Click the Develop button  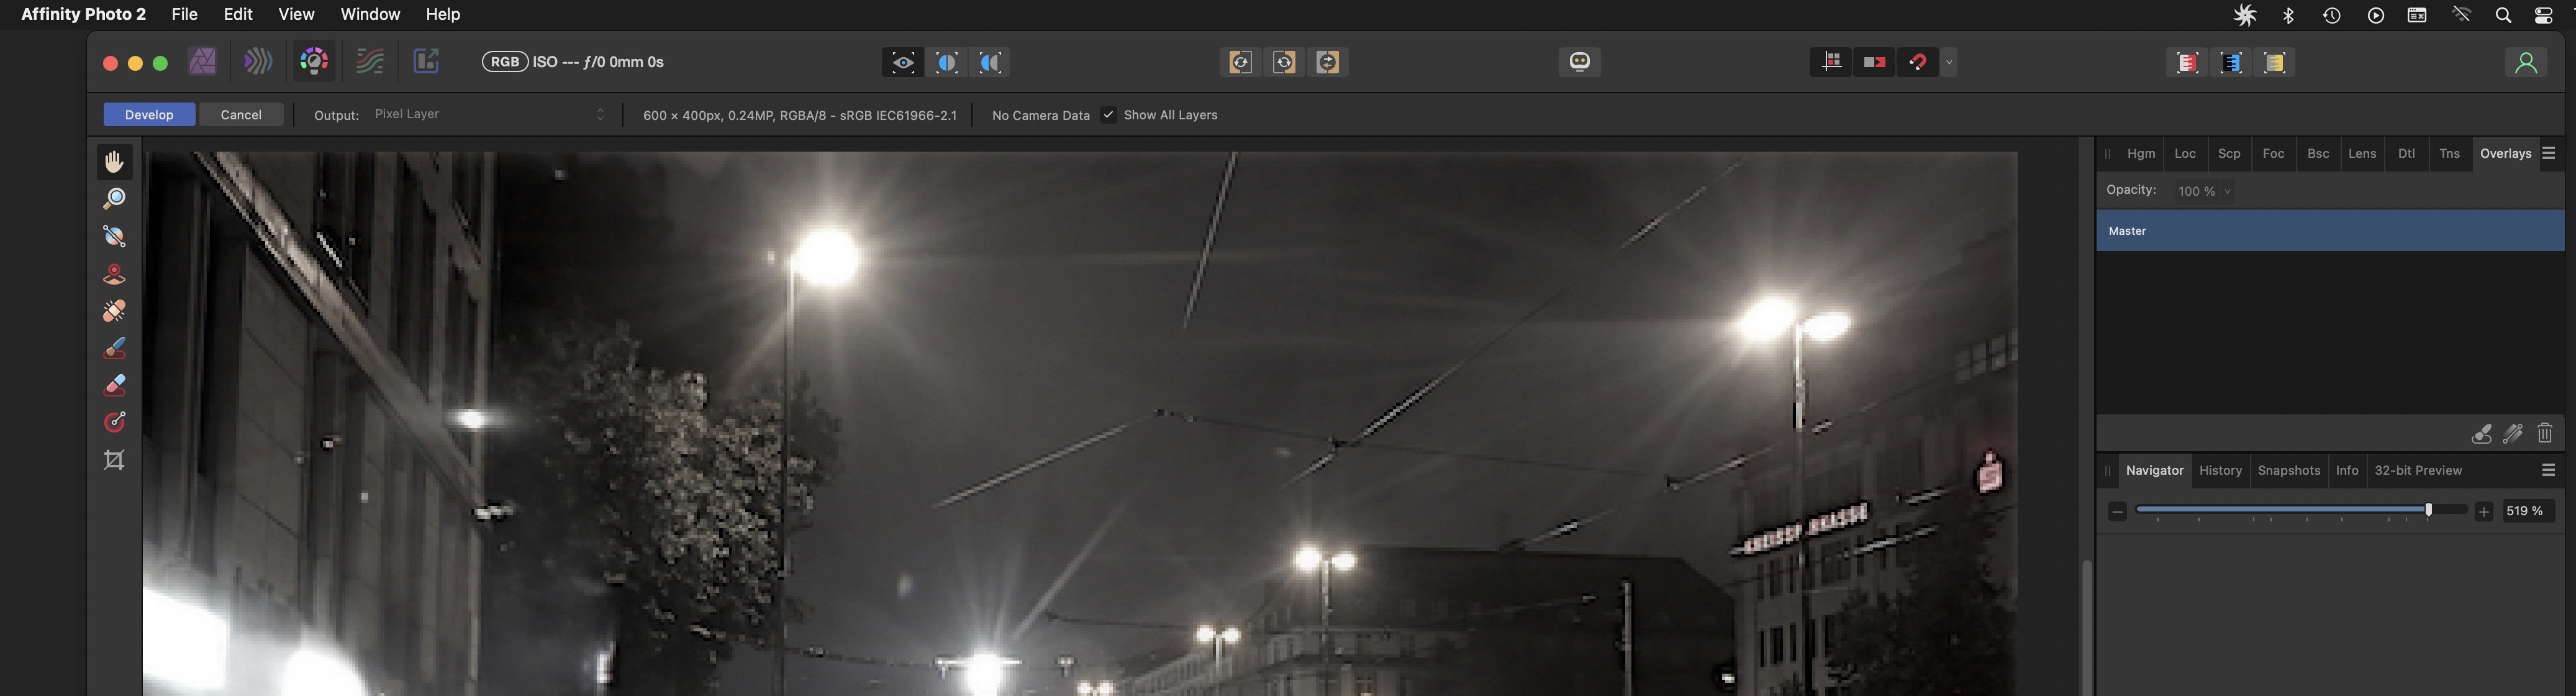click(149, 115)
